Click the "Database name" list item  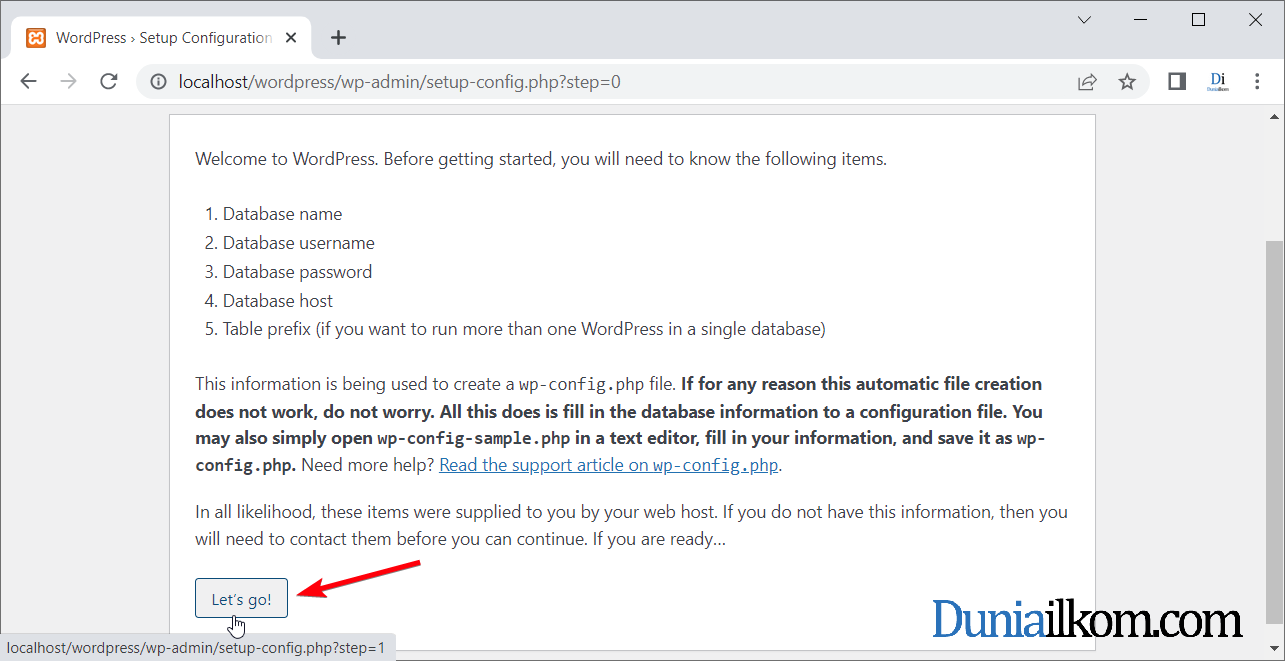point(282,214)
